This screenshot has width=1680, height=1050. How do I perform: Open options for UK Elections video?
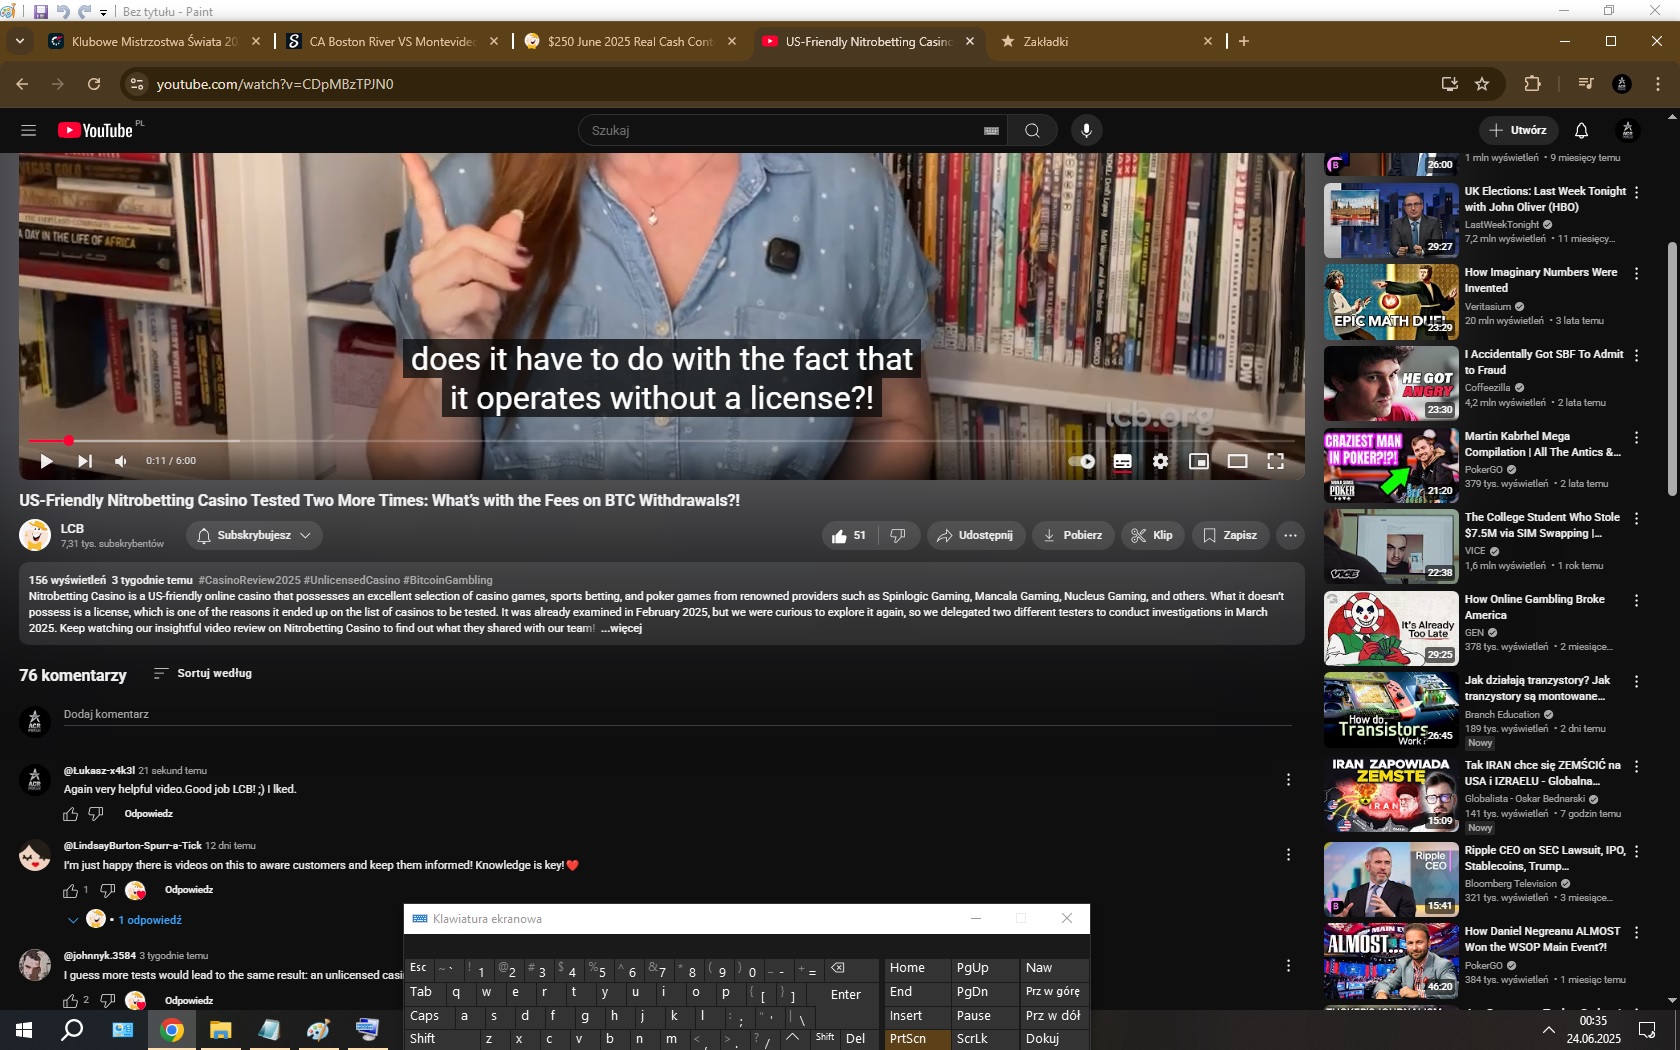pyautogui.click(x=1636, y=192)
